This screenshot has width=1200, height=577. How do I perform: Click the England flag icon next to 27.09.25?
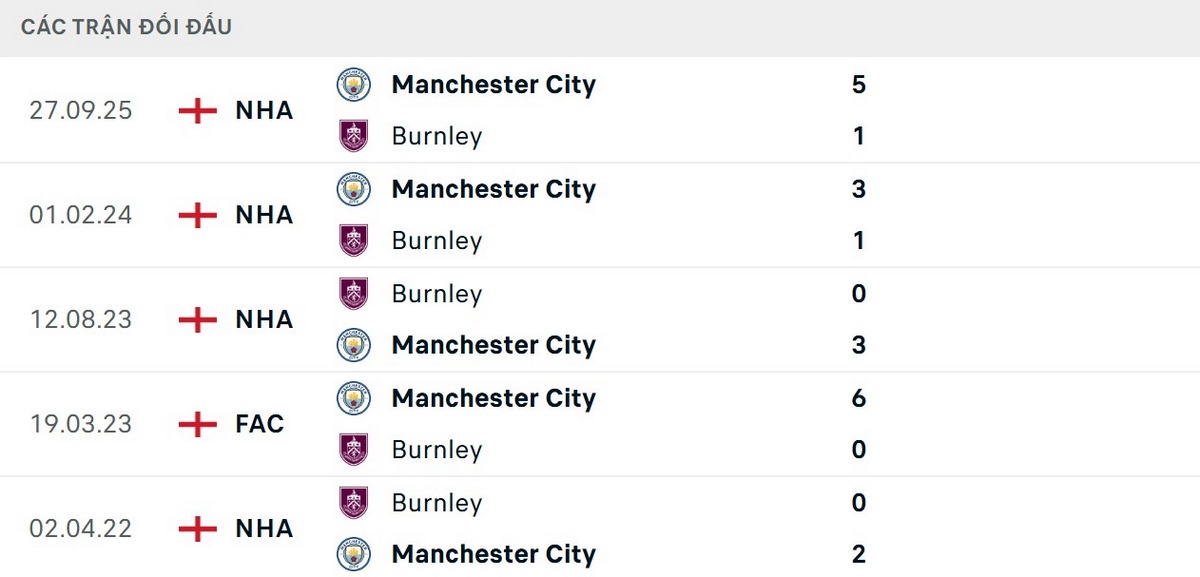[x=199, y=110]
